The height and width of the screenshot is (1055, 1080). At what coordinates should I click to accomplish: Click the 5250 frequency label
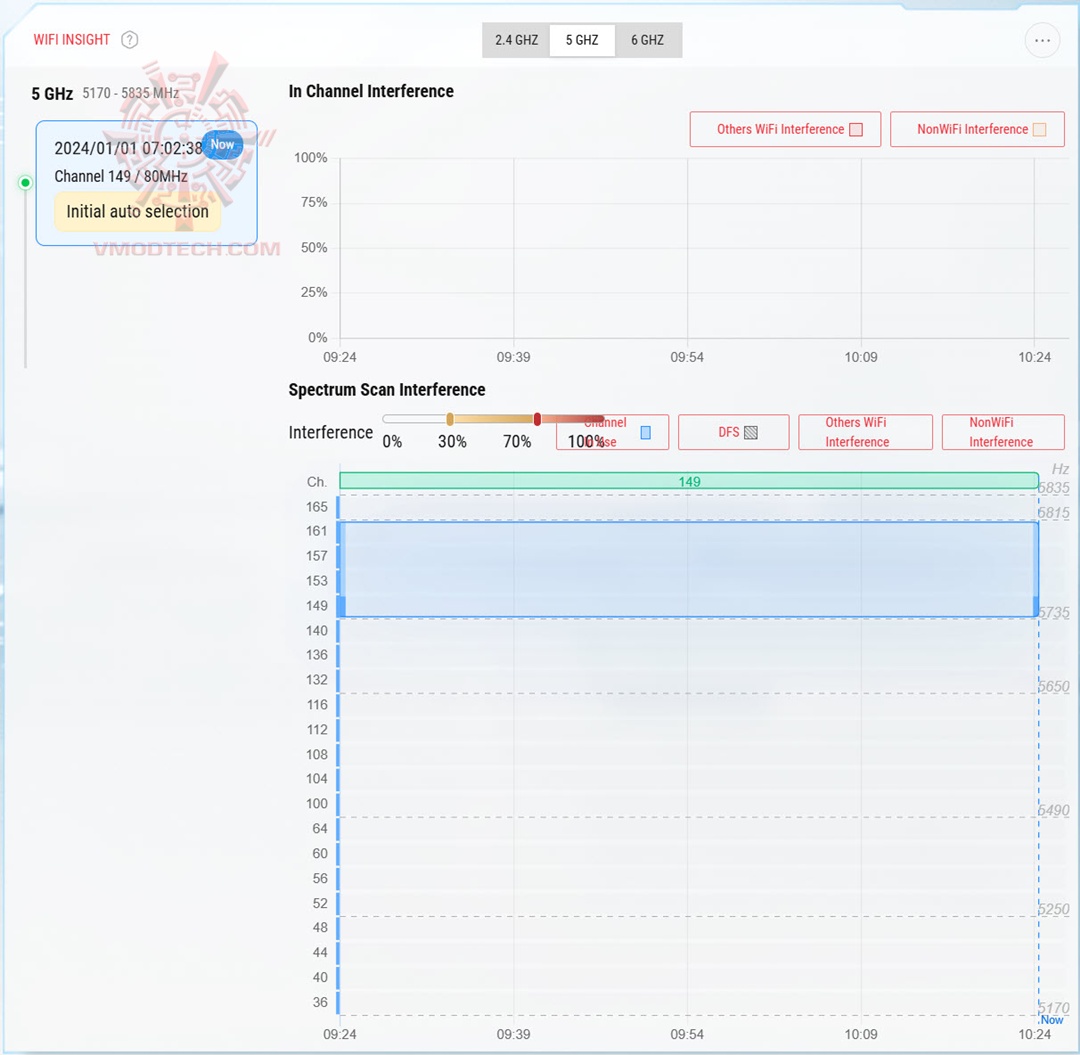pyautogui.click(x=1054, y=909)
